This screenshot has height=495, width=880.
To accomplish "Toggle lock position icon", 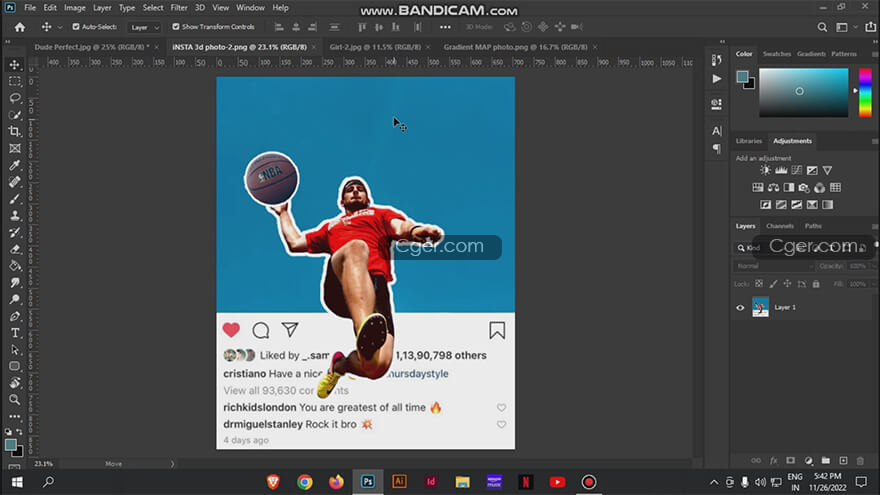I will 787,284.
